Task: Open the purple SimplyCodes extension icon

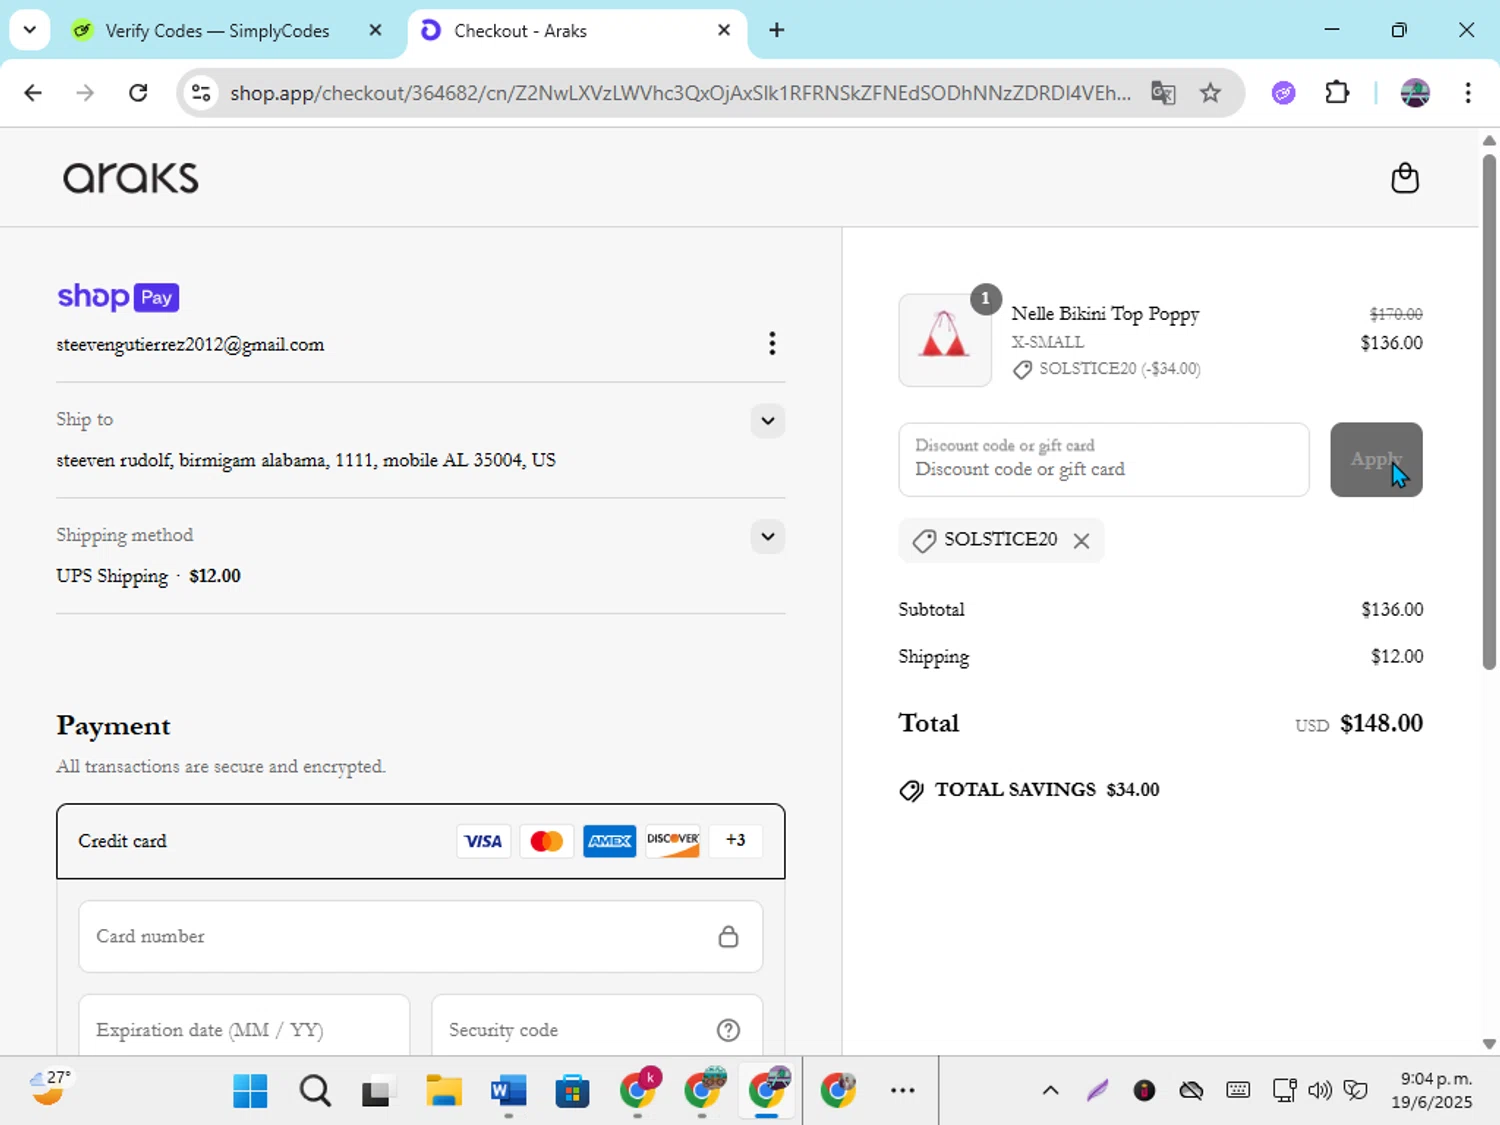Action: [x=1284, y=93]
